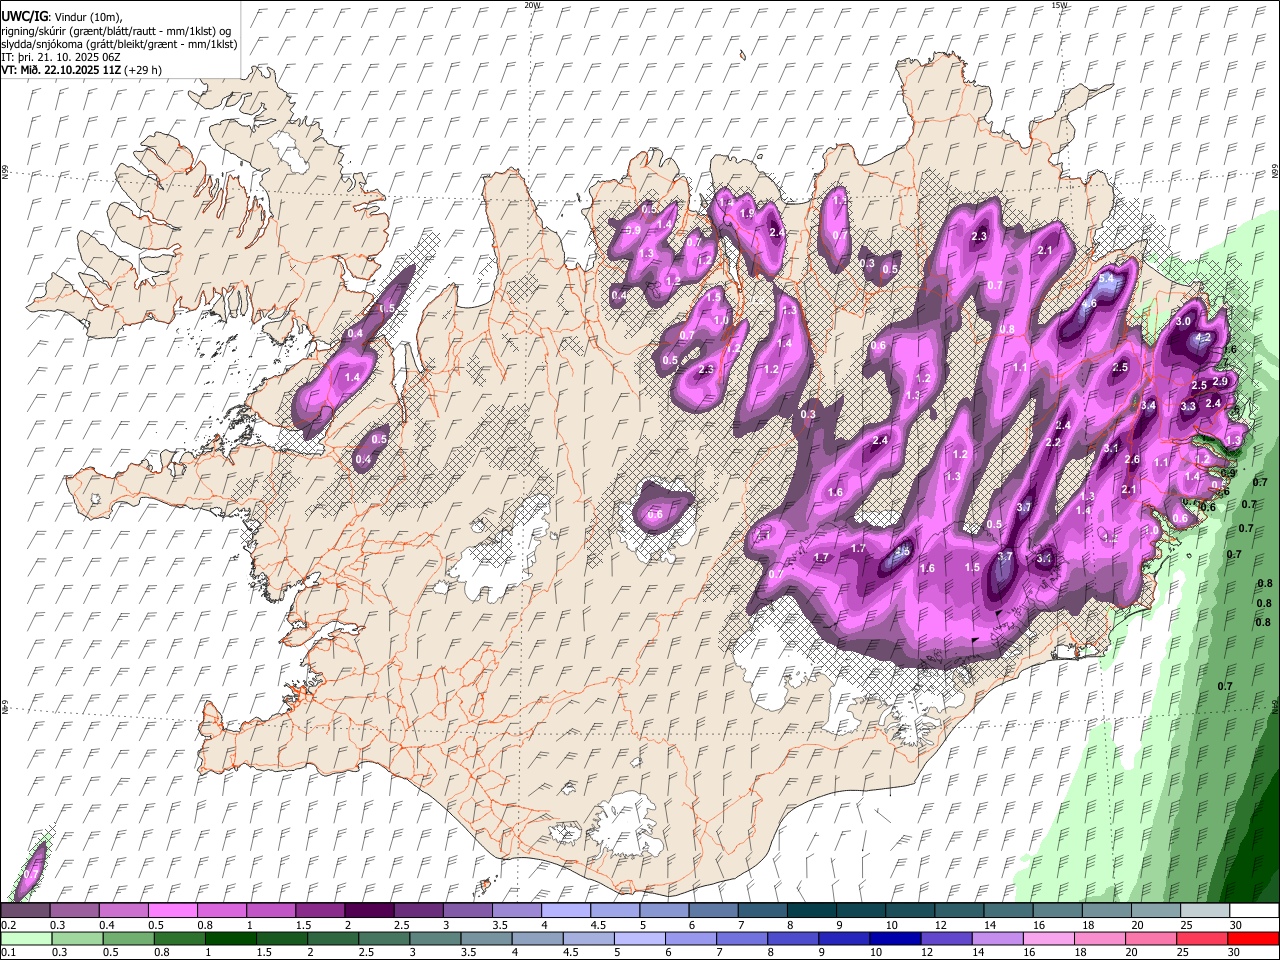Viewport: 1280px width, 960px height.
Task: Click the small snow patch off the southwest corner
Action: (x=29, y=871)
